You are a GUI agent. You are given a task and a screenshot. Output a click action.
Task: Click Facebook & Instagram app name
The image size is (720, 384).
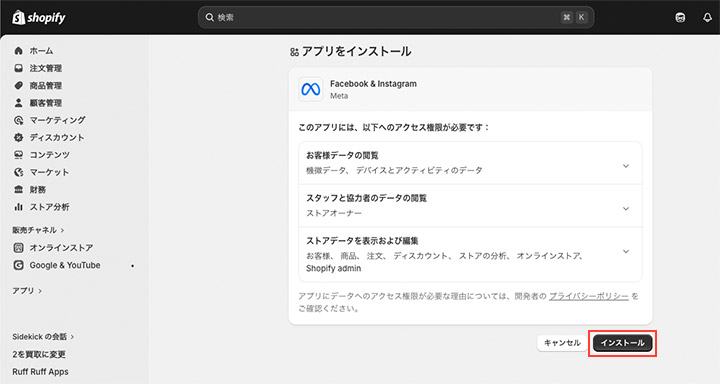coord(373,84)
